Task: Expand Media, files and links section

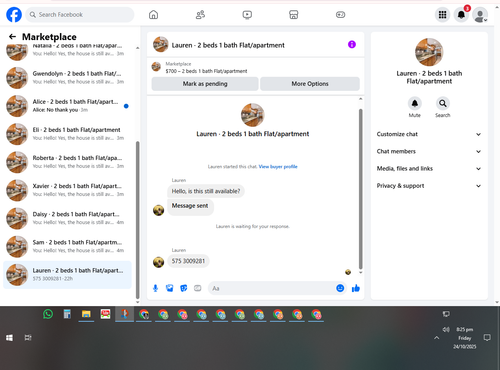Action: (429, 168)
